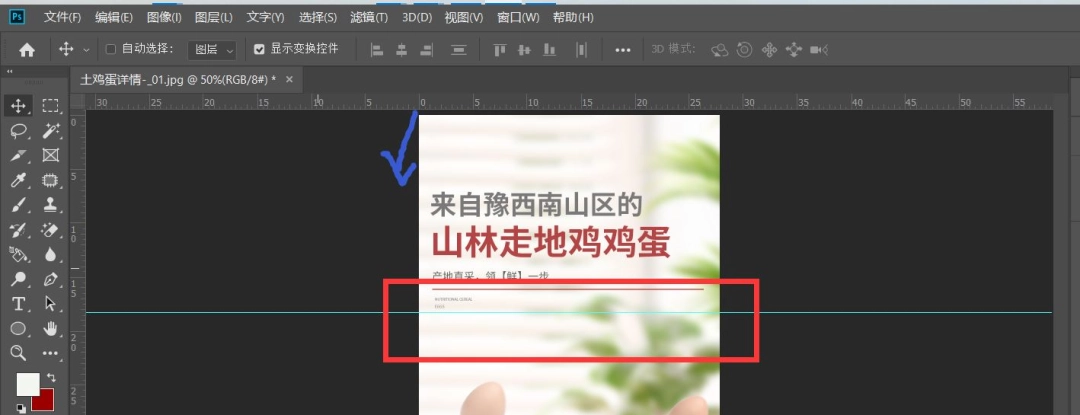This screenshot has width=1080, height=415.
Task: Enable the 自动选择 checkbox
Action: (x=110, y=49)
